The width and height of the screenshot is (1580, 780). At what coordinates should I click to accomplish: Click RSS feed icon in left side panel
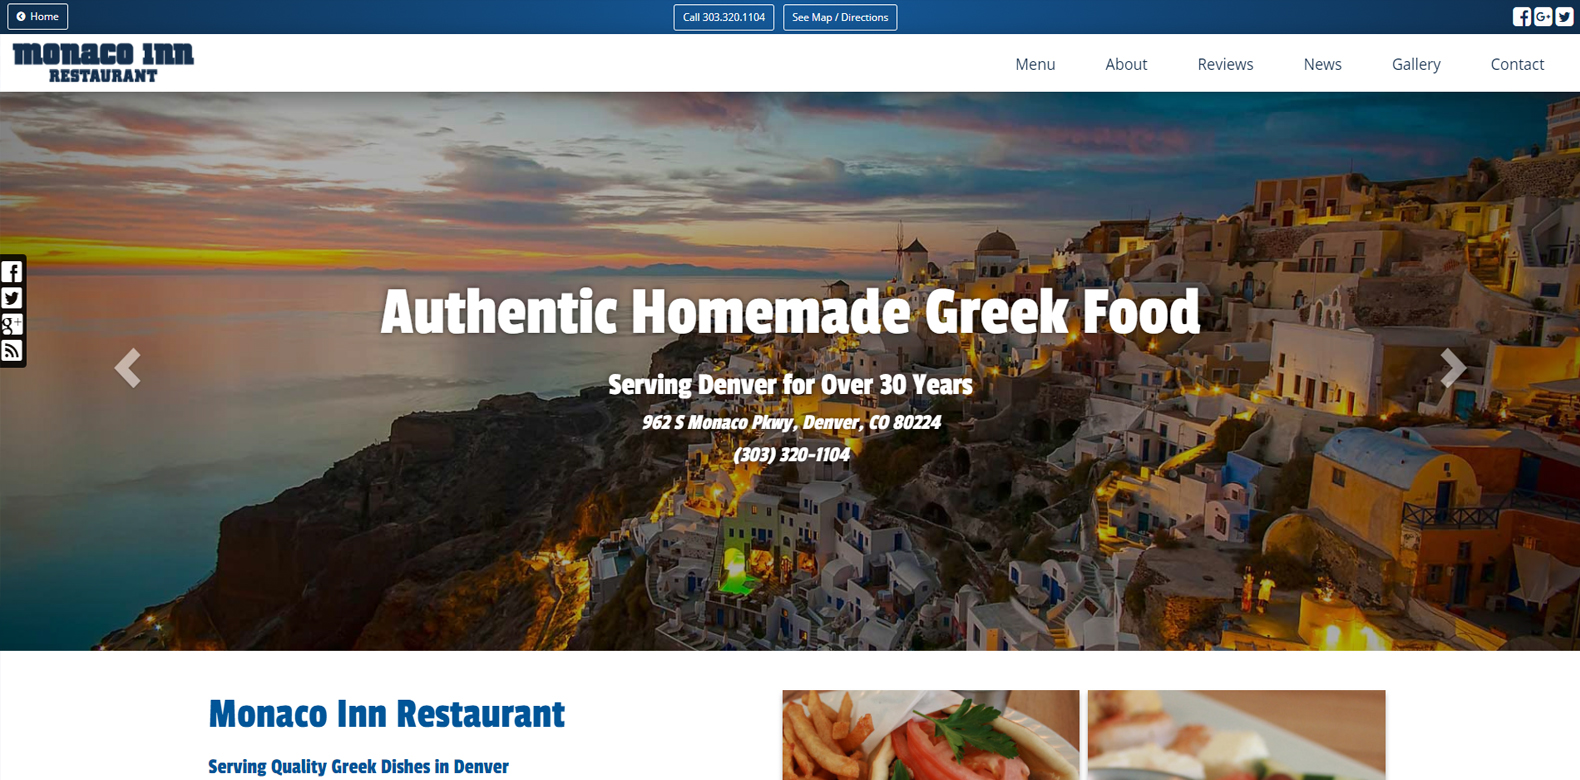(x=12, y=350)
